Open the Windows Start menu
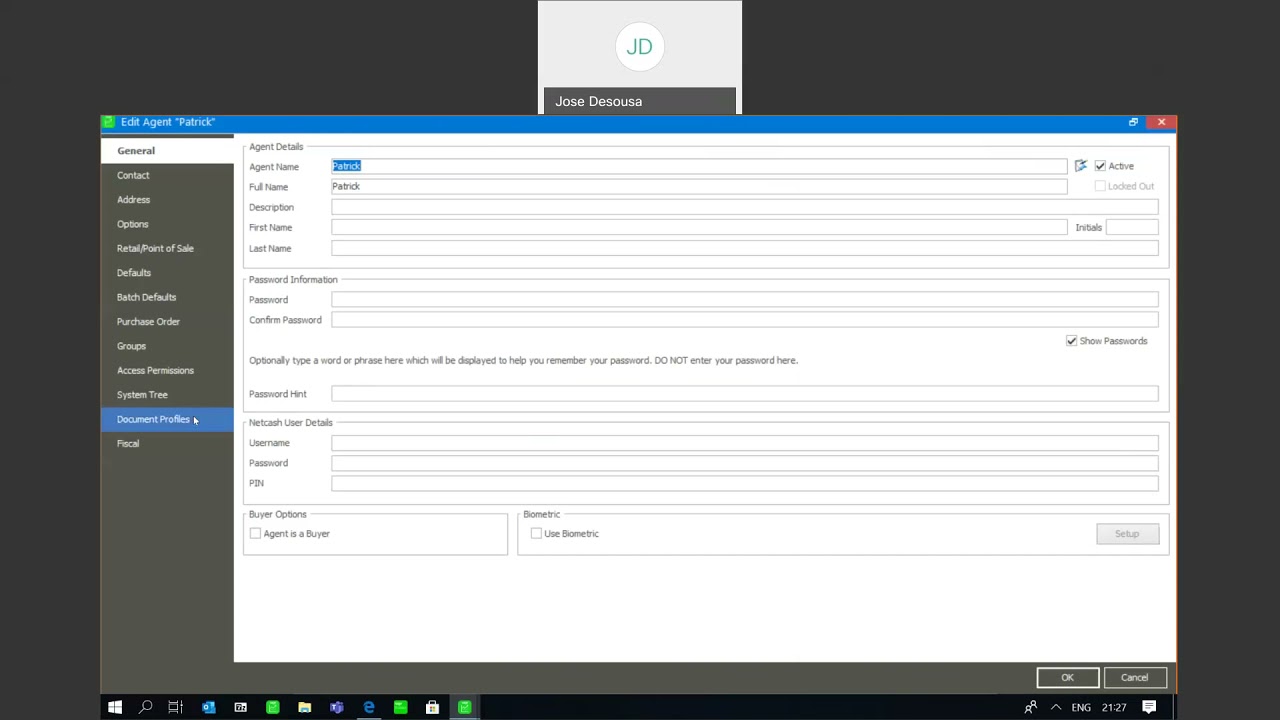This screenshot has width=1280, height=720. 115,707
